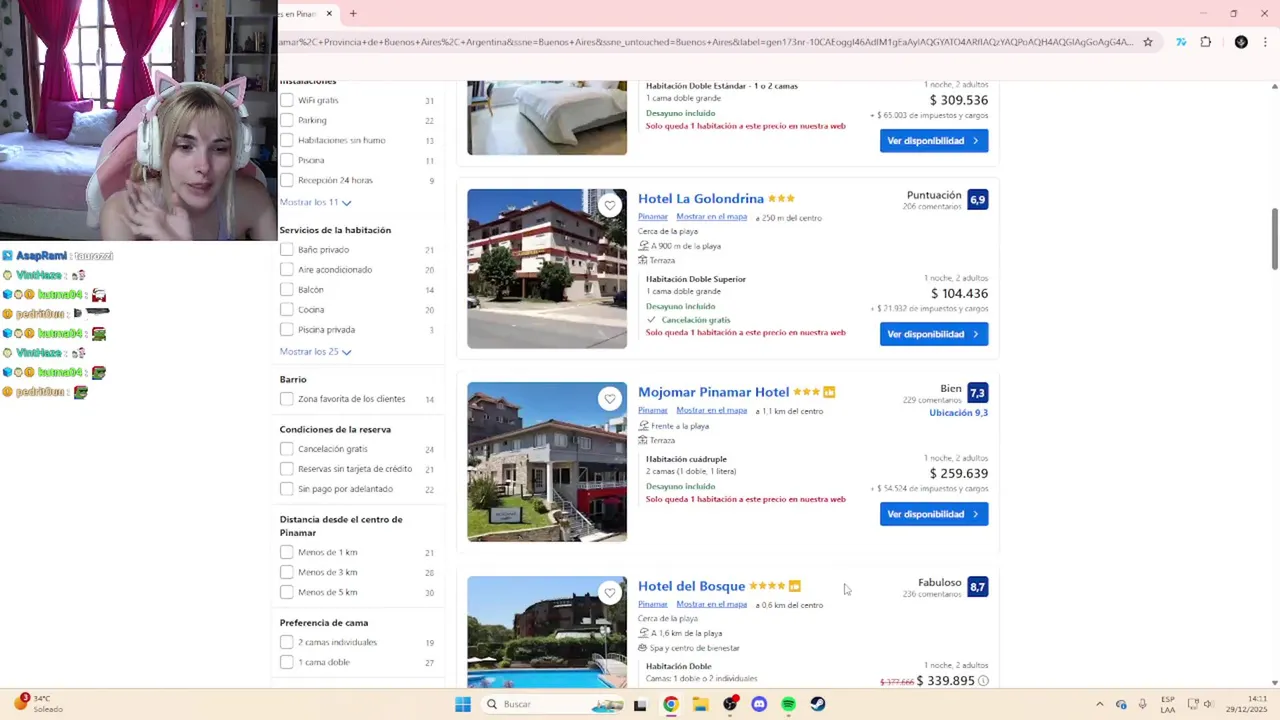Check the Balcón filter
1280x720 pixels.
coord(287,289)
